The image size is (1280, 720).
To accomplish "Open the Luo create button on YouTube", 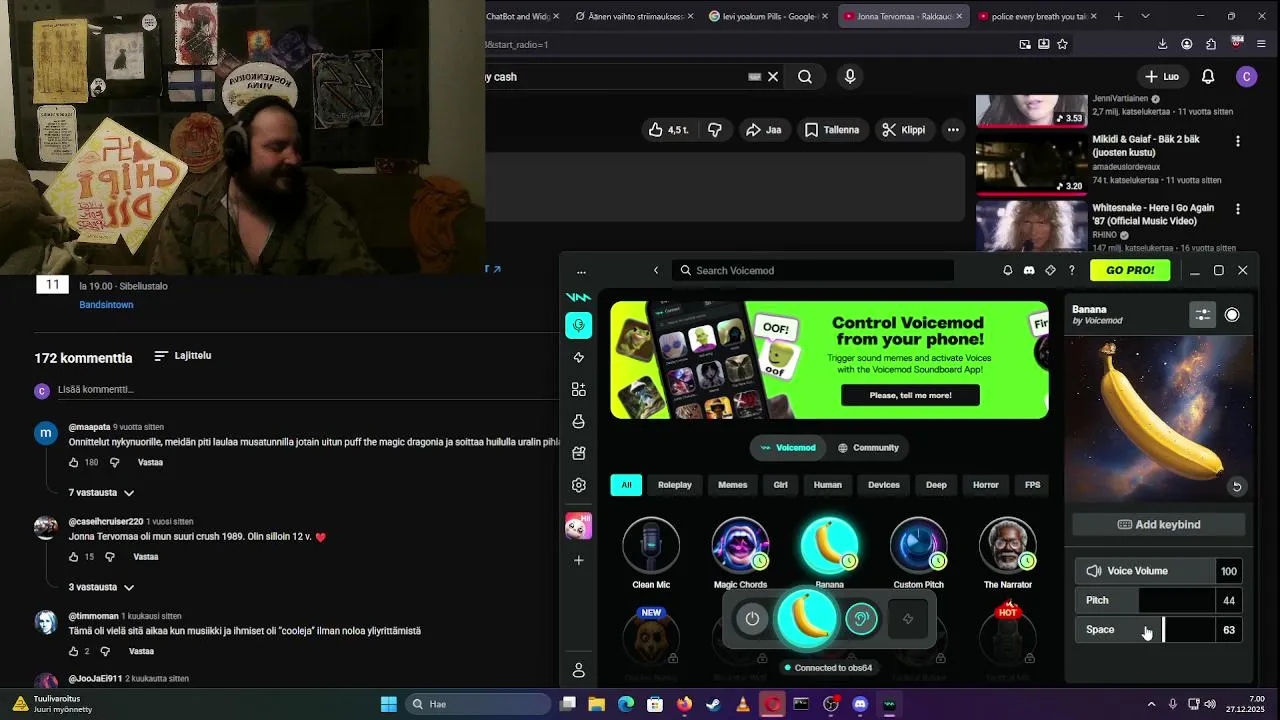I will tap(1162, 77).
